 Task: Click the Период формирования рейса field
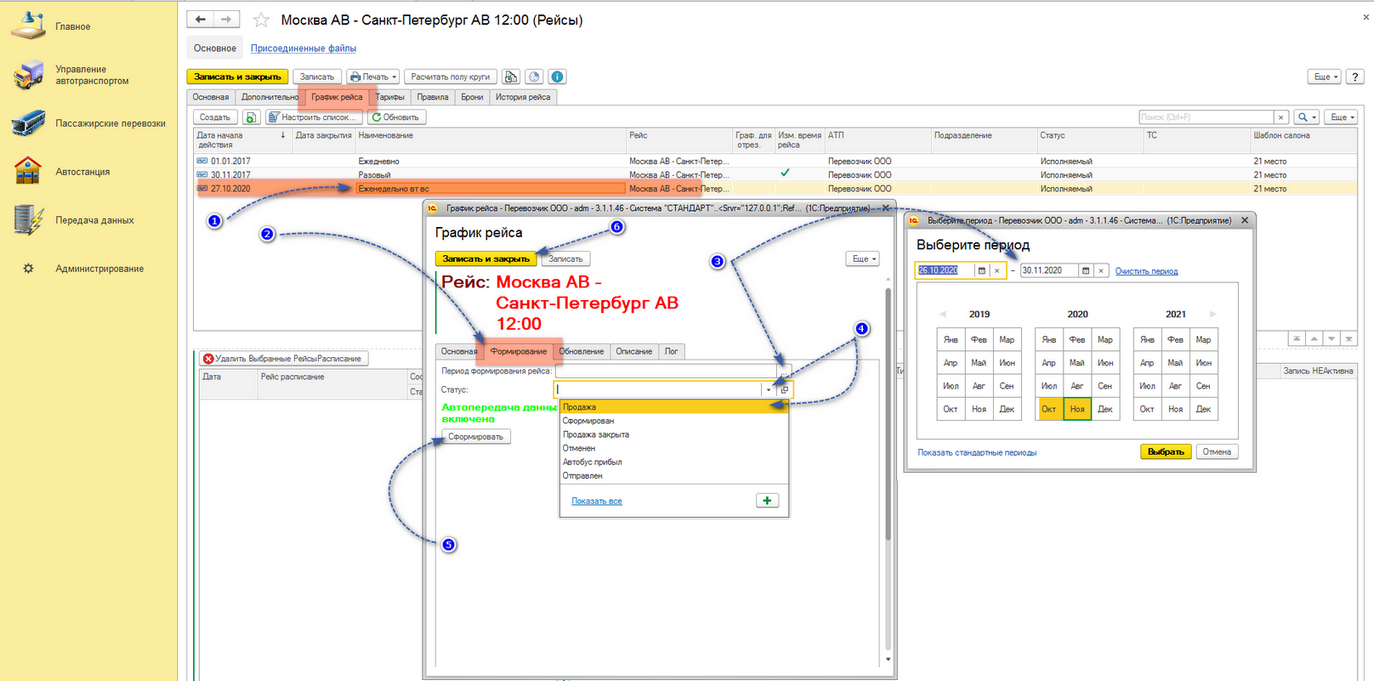tap(665, 372)
